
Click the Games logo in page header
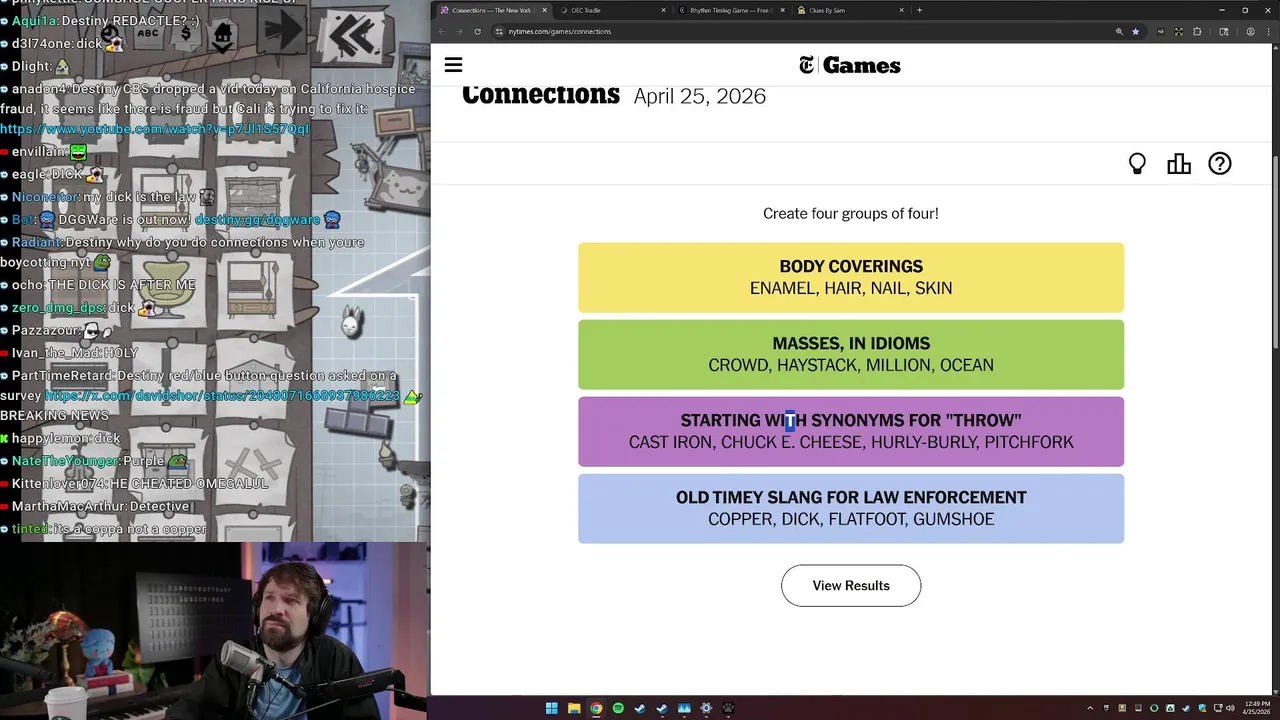[x=850, y=65]
